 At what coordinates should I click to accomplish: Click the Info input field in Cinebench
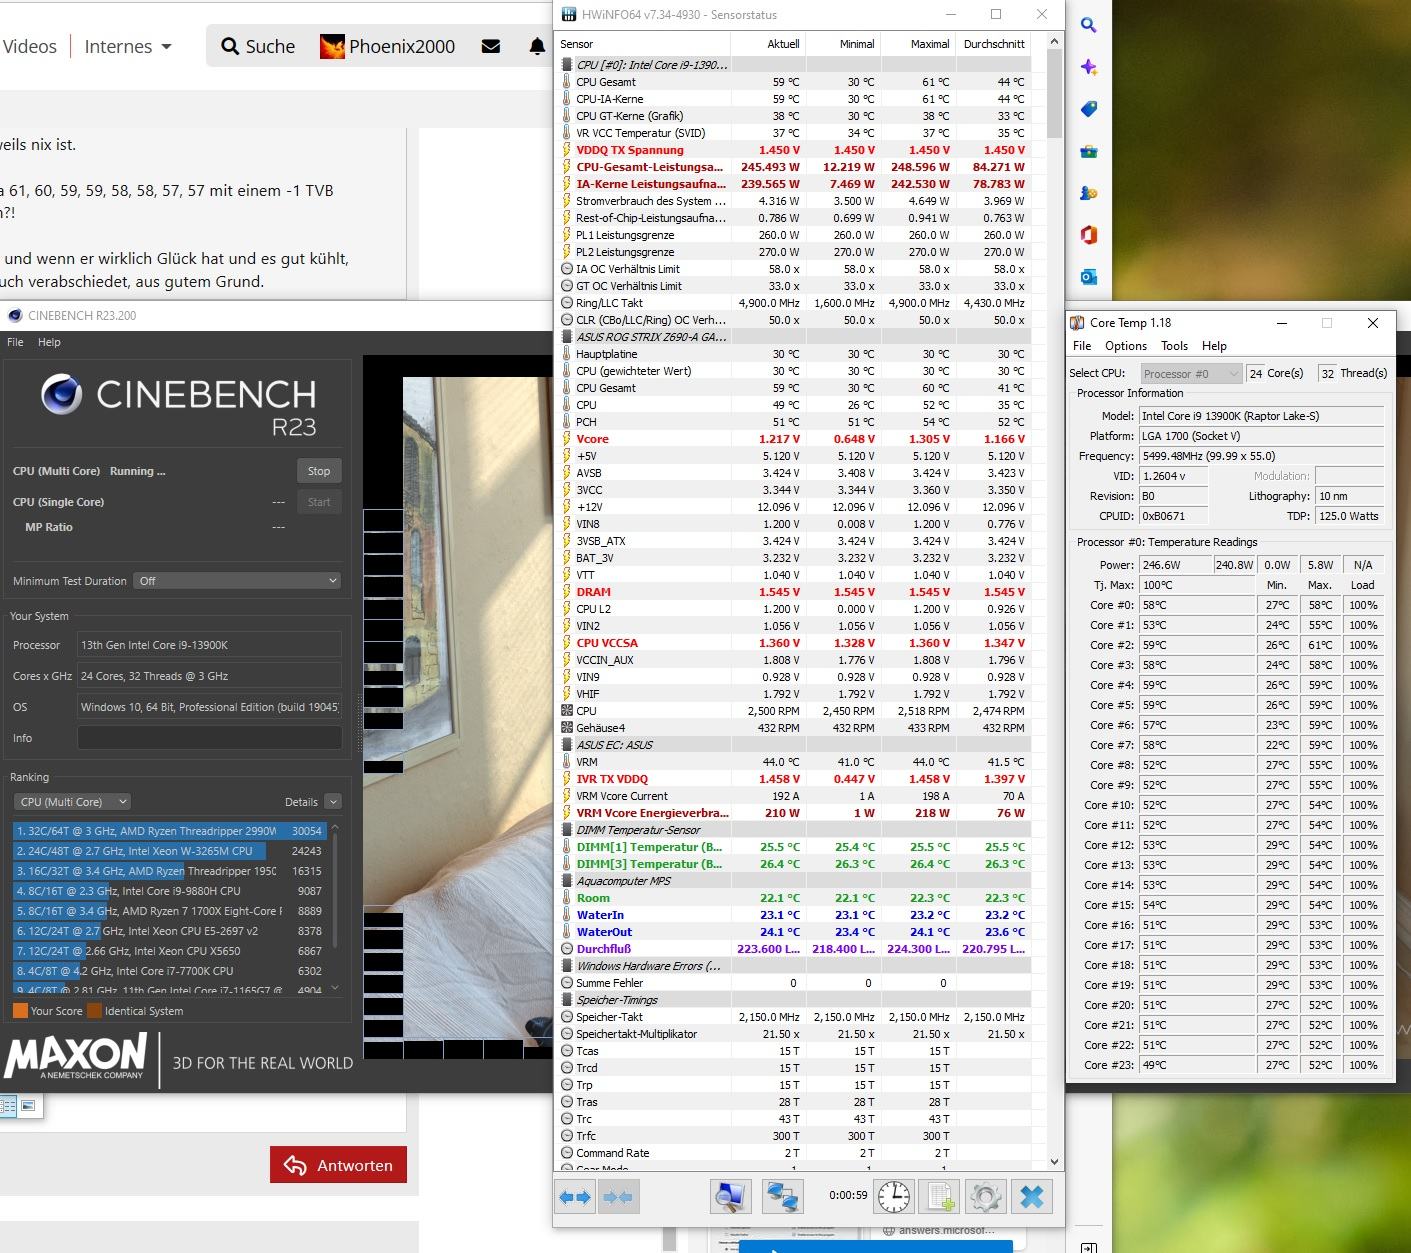pyautogui.click(x=209, y=738)
